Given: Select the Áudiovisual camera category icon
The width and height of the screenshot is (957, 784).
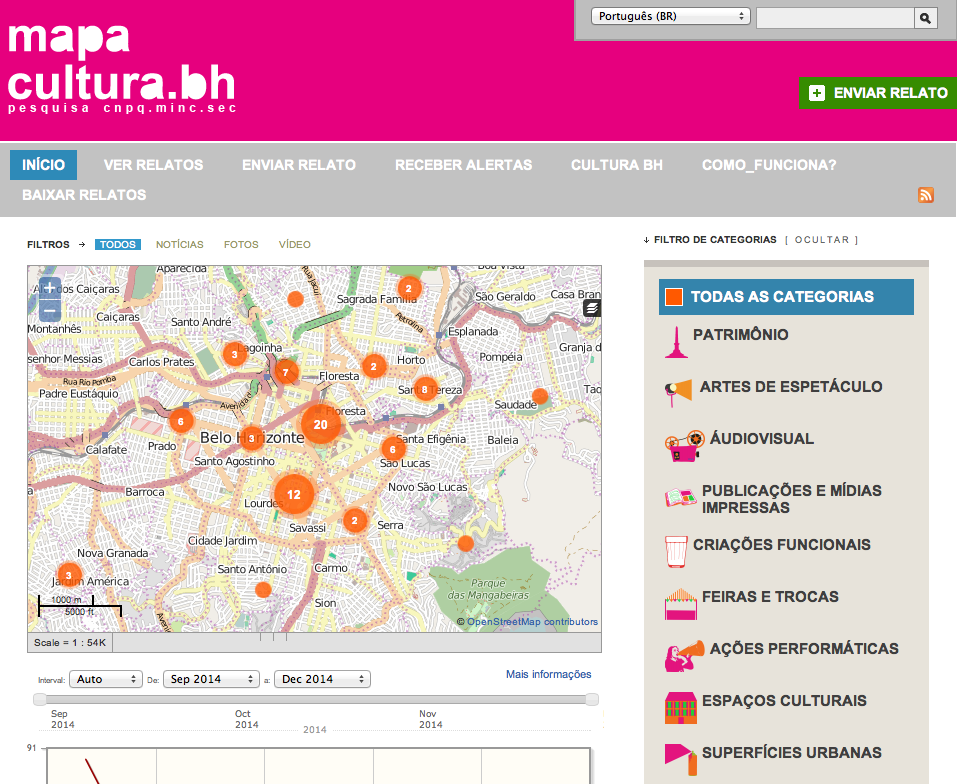Looking at the screenshot, I should [x=682, y=445].
